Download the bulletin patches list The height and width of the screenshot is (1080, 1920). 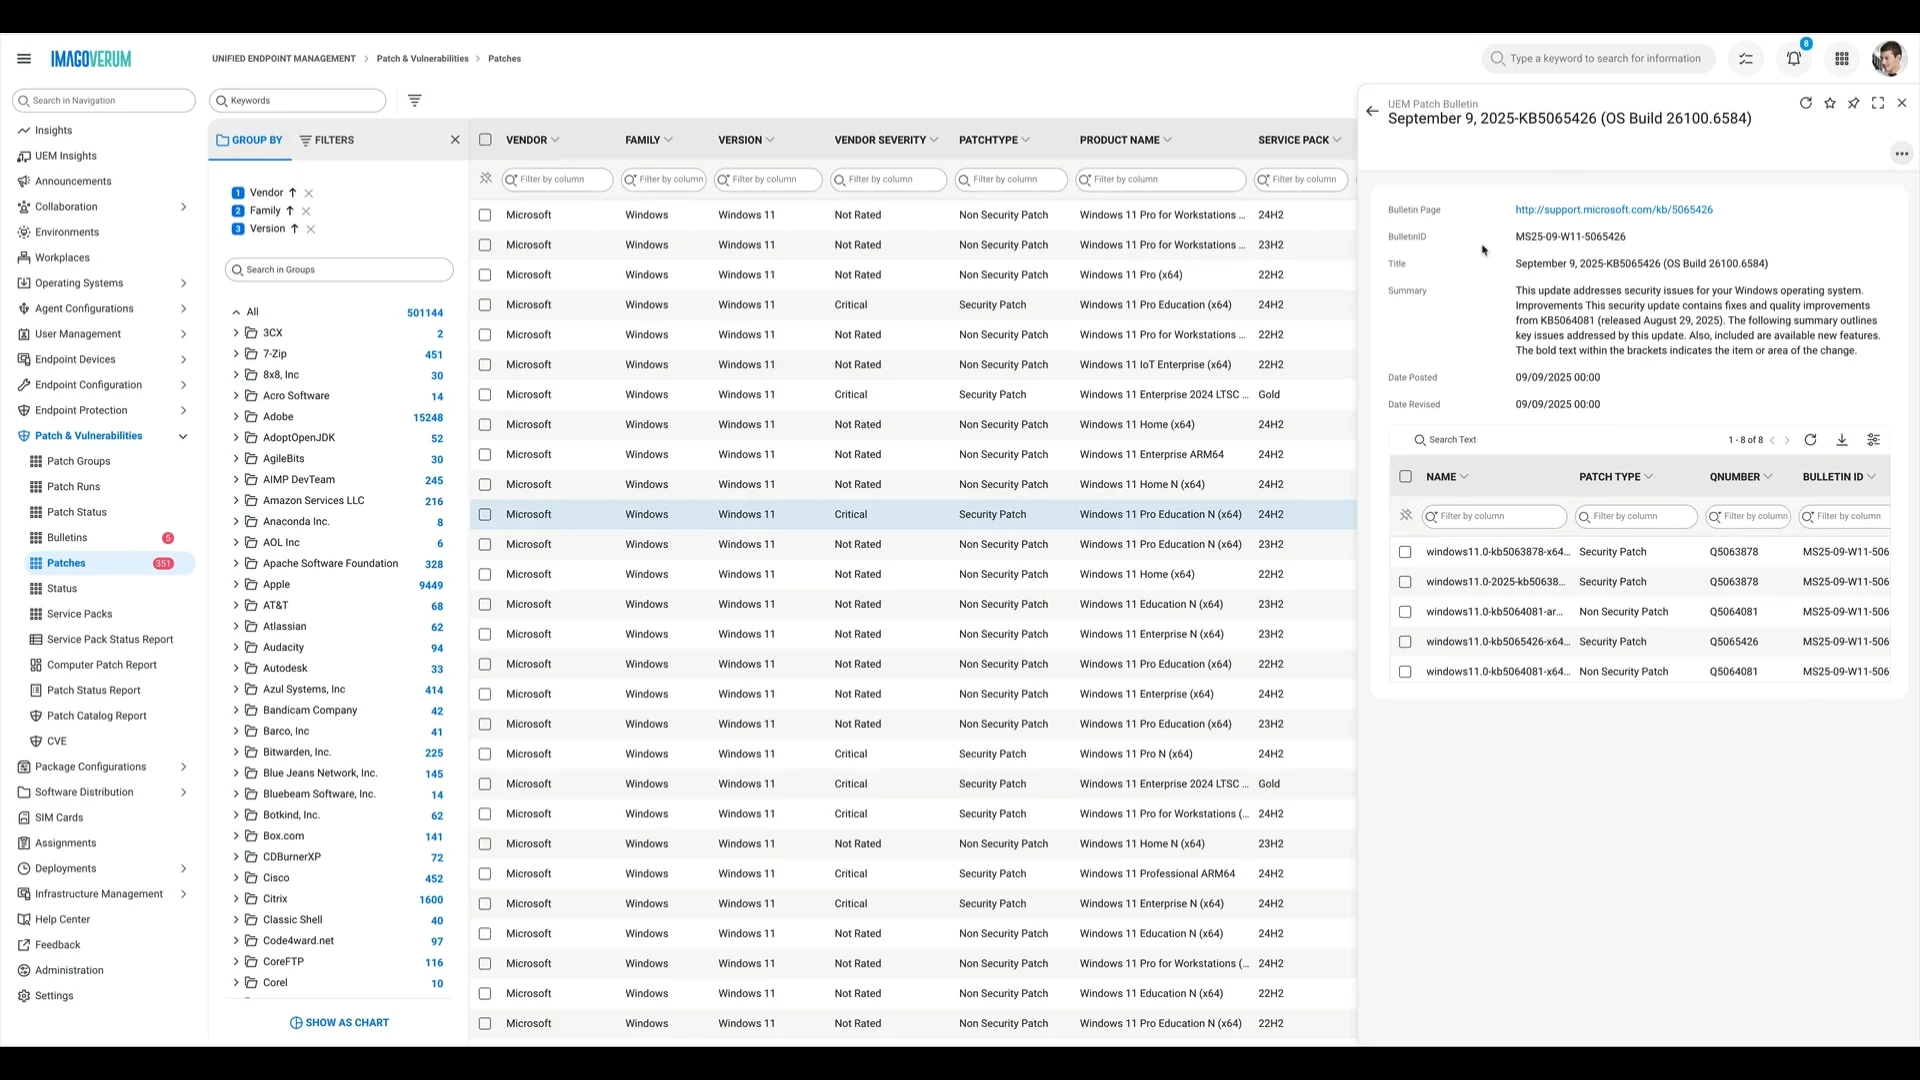coord(1842,440)
